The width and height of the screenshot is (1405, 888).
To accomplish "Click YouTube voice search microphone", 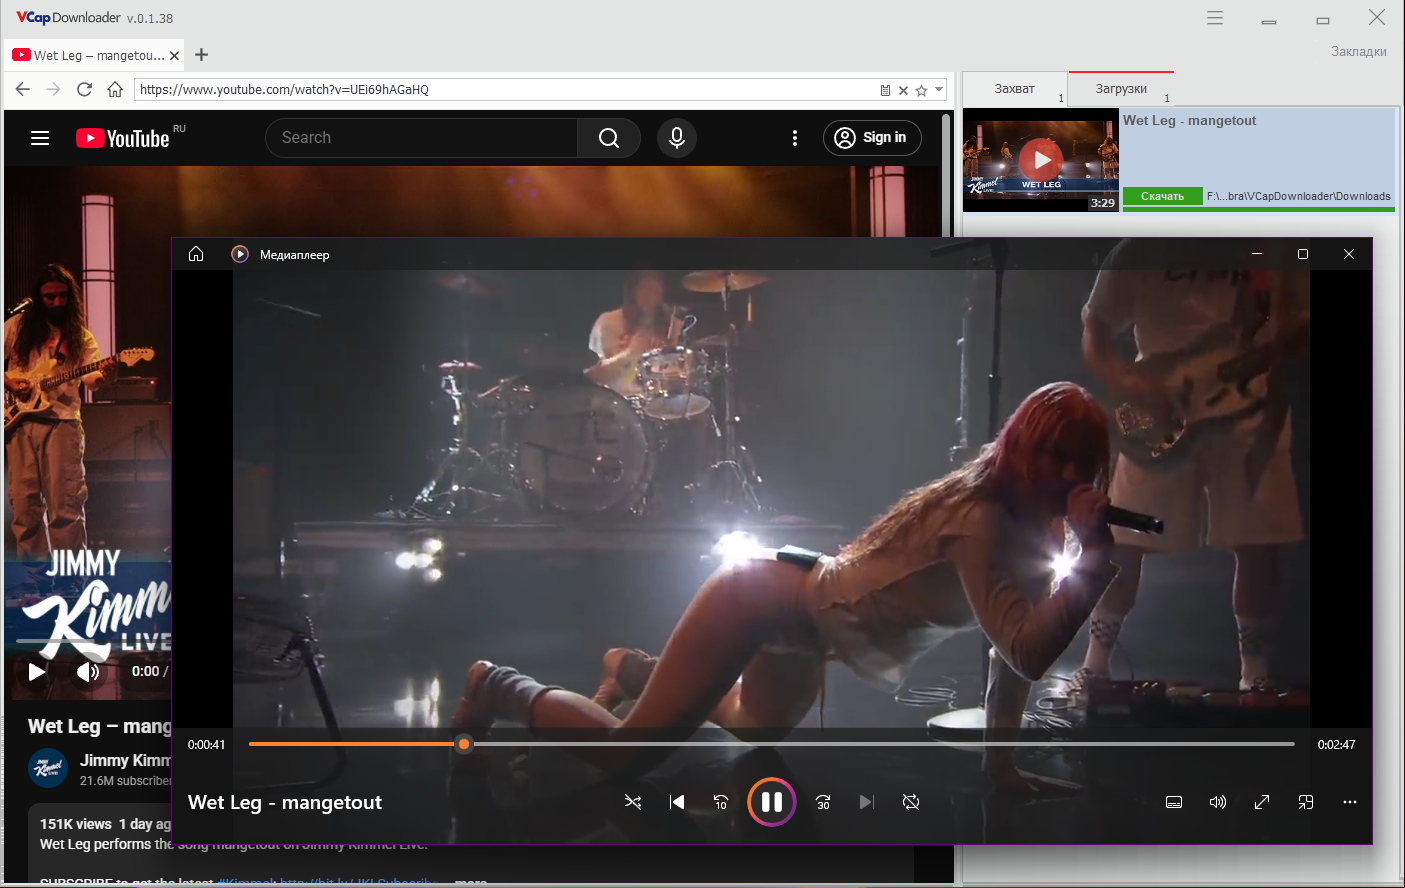I will [x=677, y=138].
